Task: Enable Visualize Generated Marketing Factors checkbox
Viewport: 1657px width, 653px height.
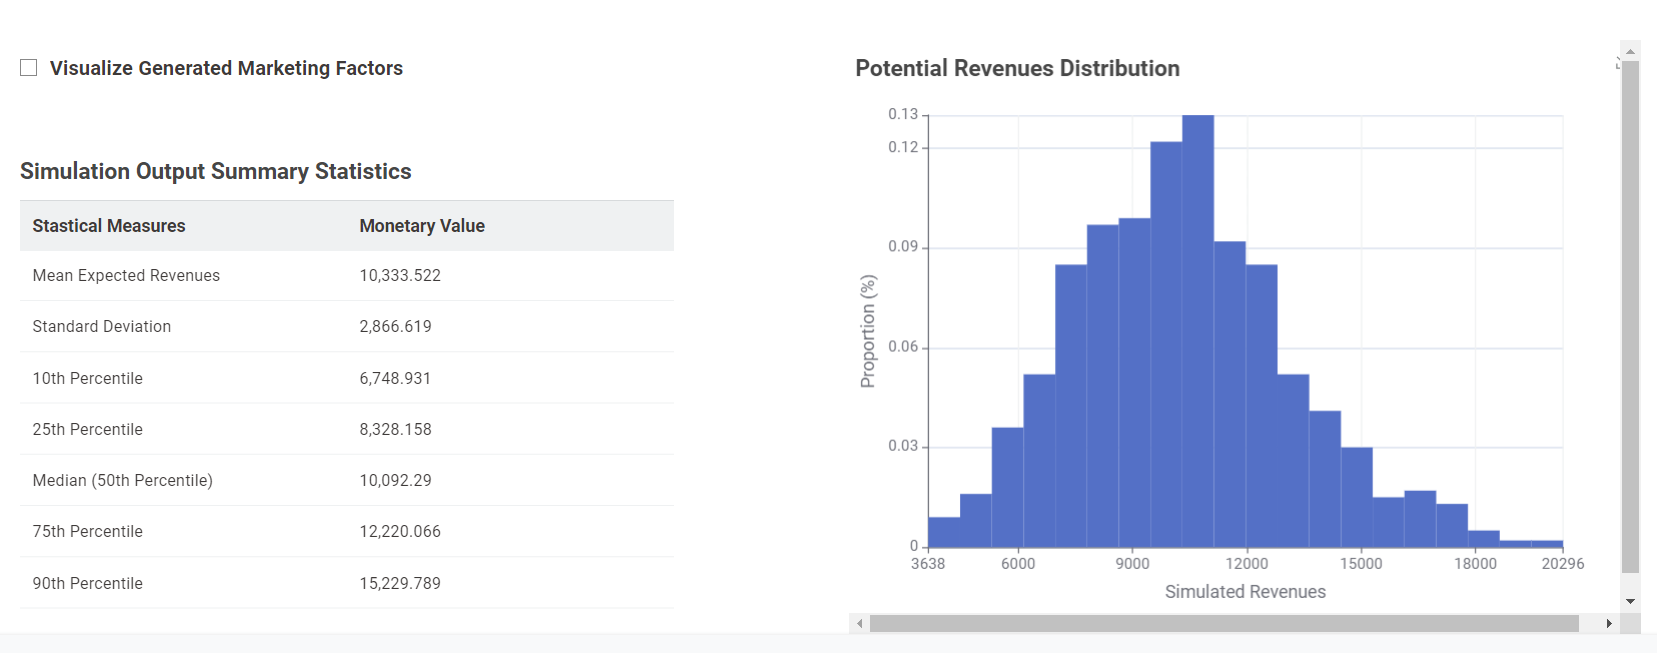Action: 29,68
